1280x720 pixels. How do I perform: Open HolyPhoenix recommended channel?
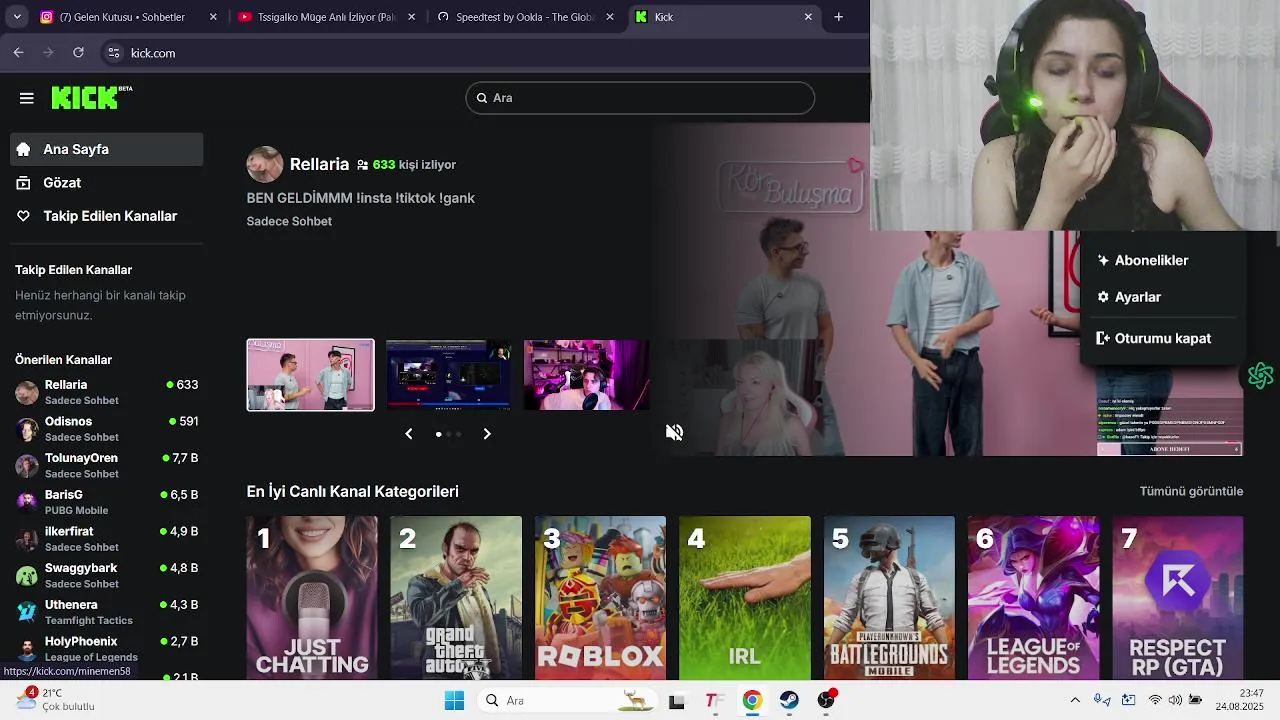[106, 649]
